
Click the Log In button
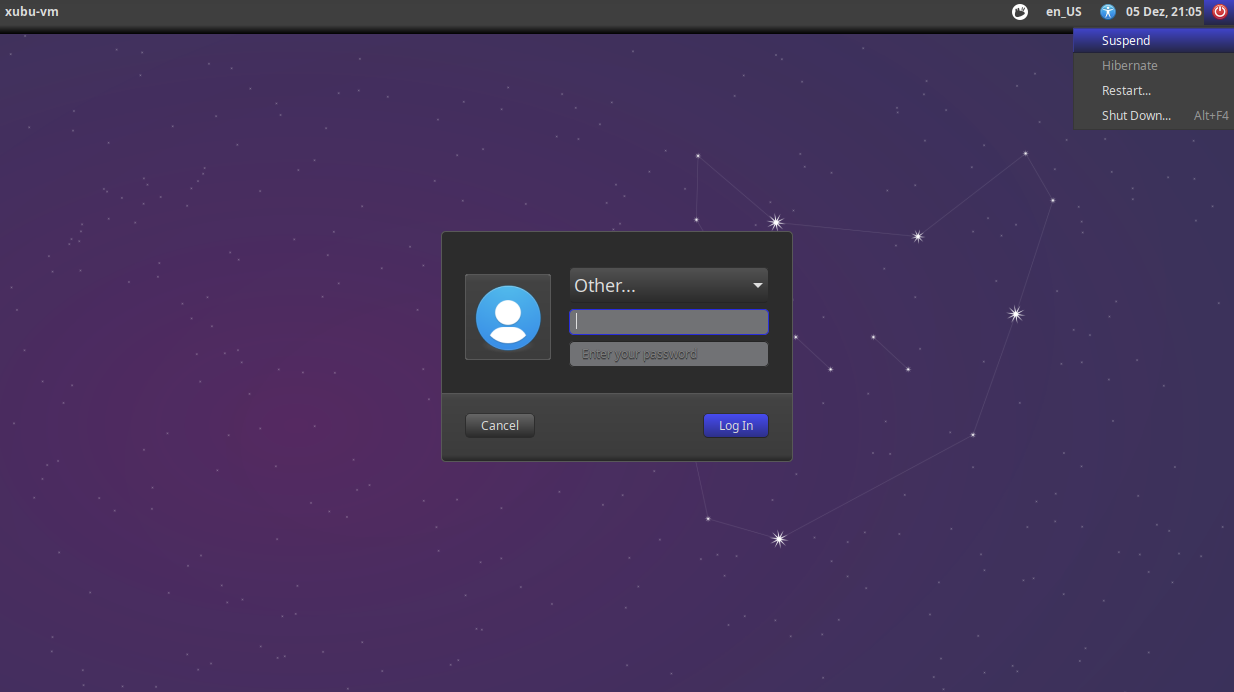tap(736, 425)
